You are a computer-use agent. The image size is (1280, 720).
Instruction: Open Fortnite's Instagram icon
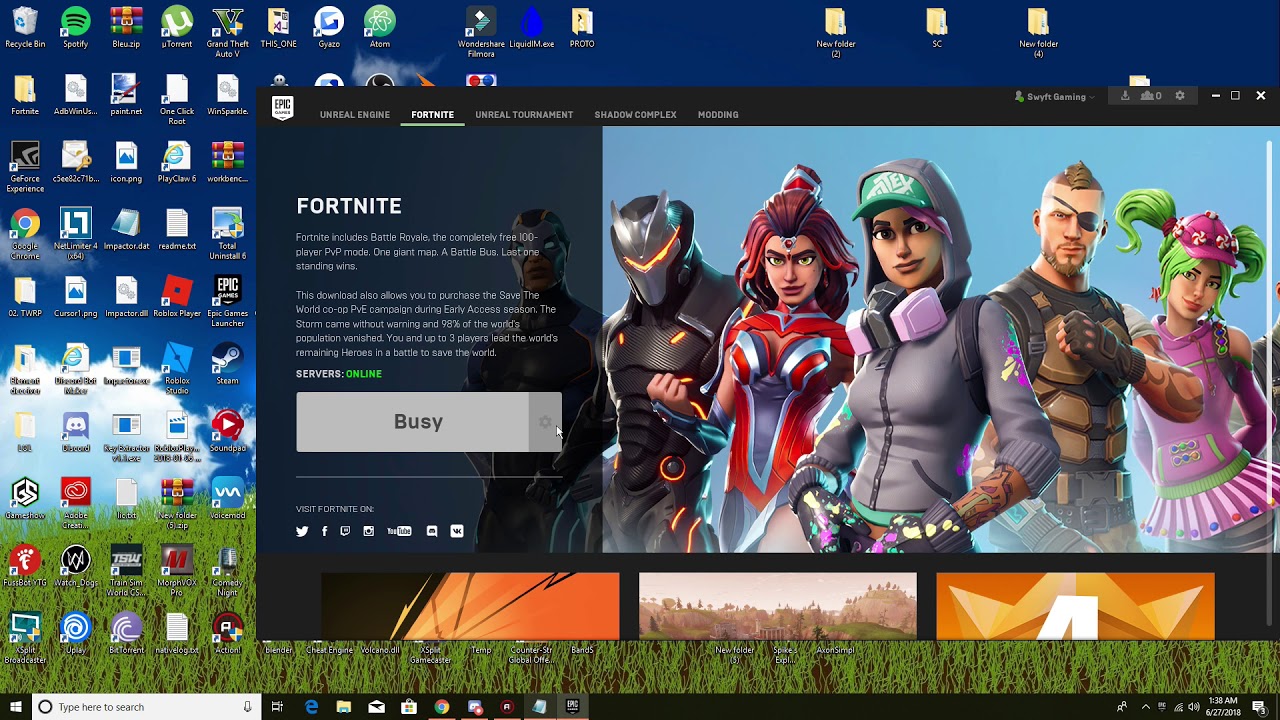pyautogui.click(x=368, y=531)
